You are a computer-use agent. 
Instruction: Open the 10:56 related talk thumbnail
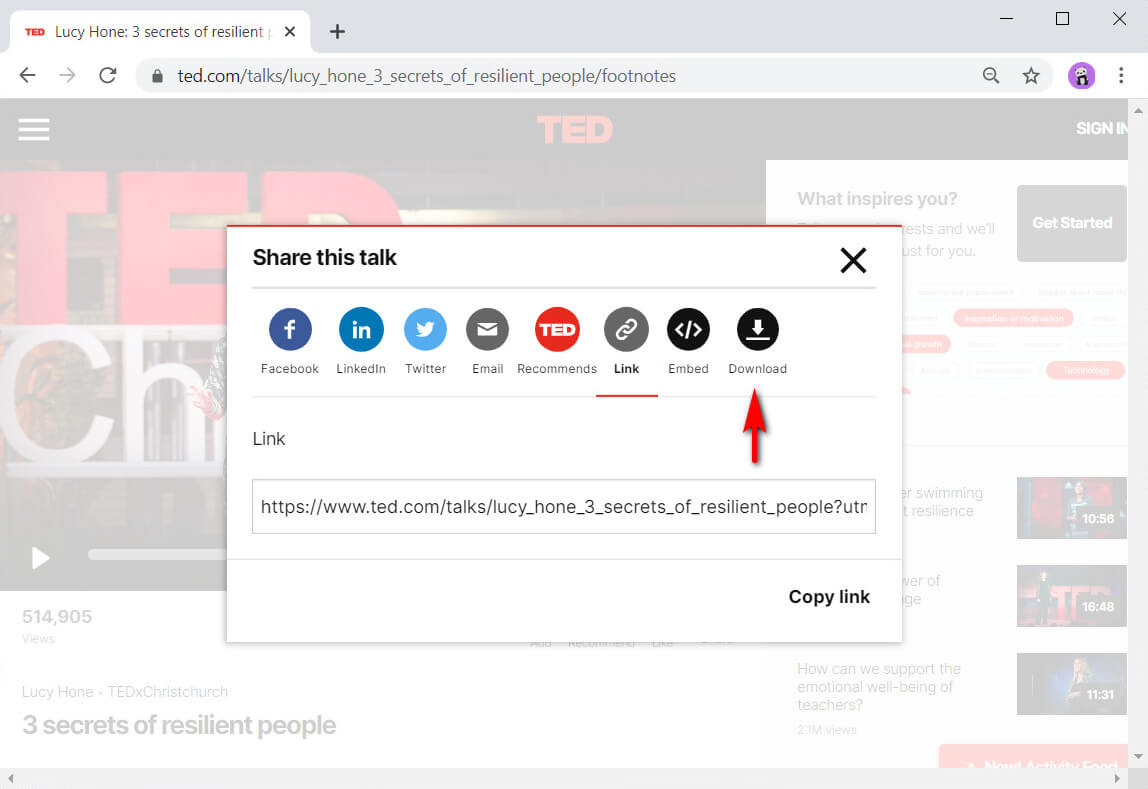[x=1071, y=508]
